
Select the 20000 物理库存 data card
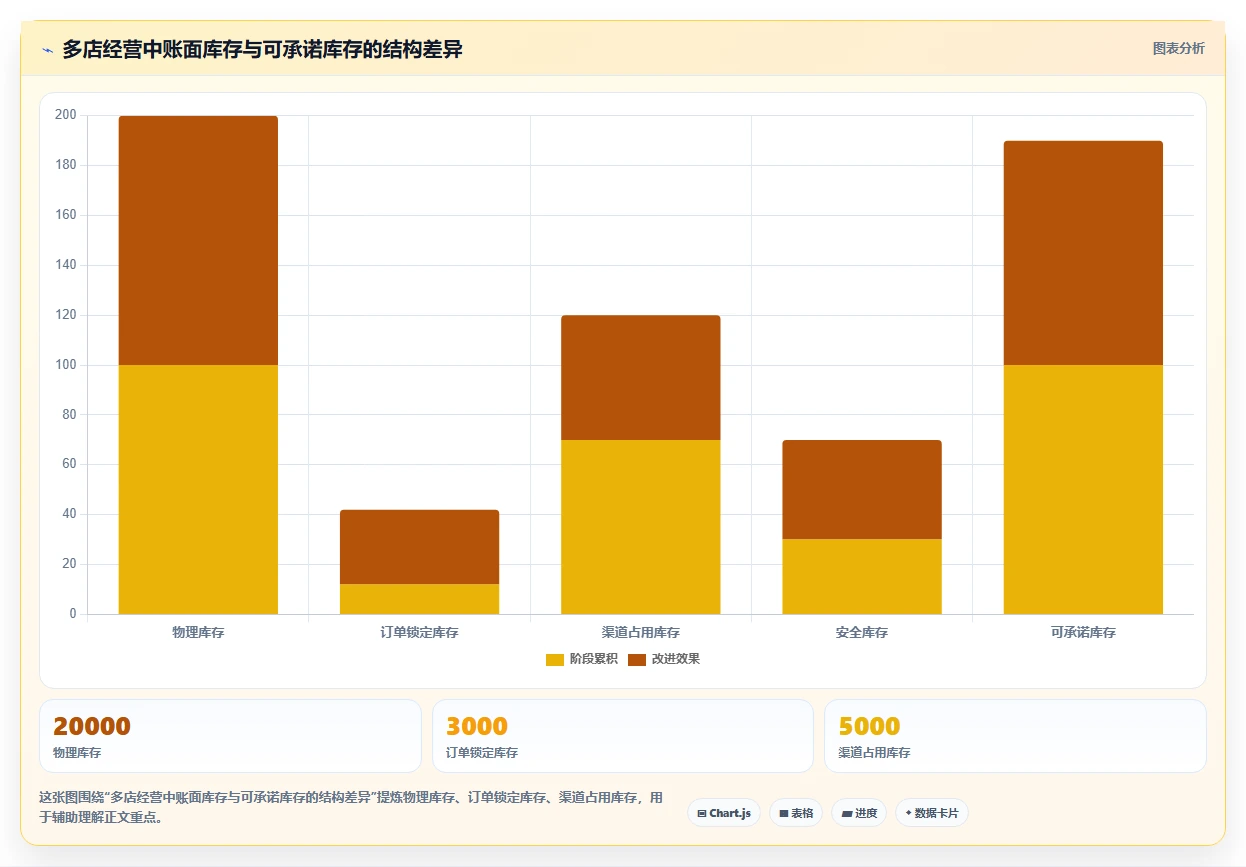point(230,736)
